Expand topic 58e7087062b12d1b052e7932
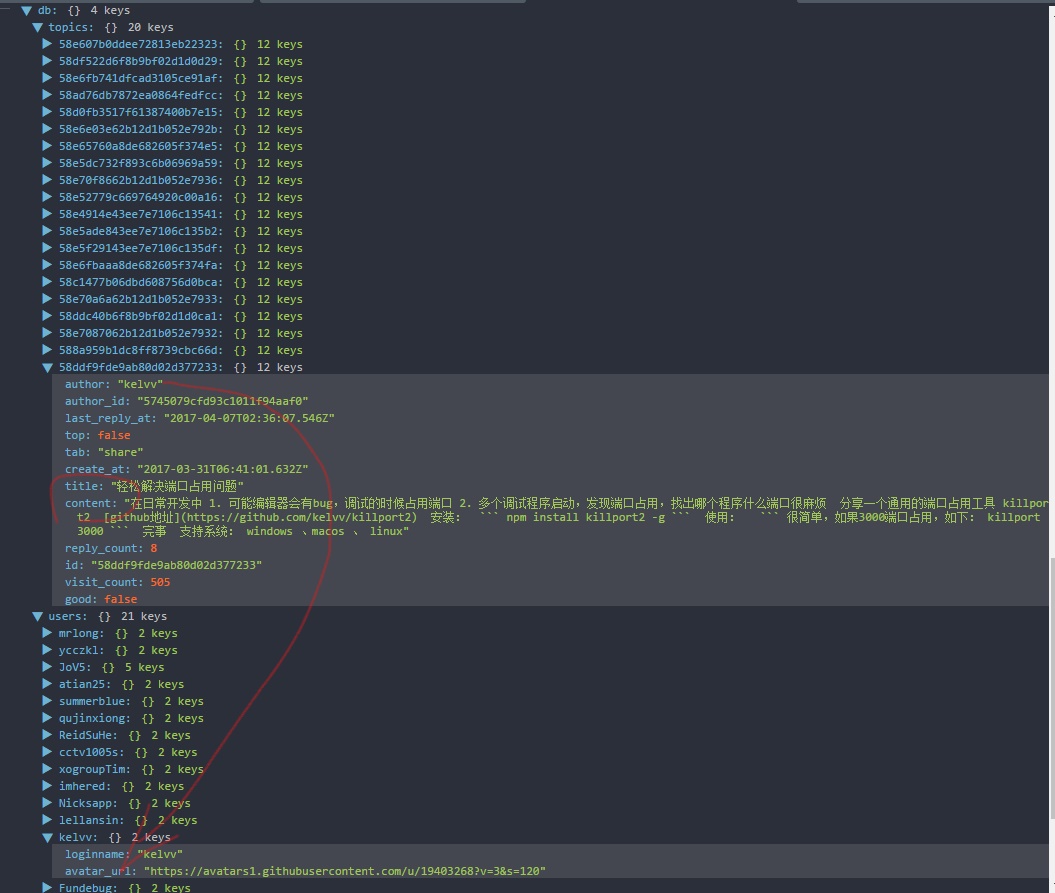The image size is (1055, 893). click(x=47, y=333)
